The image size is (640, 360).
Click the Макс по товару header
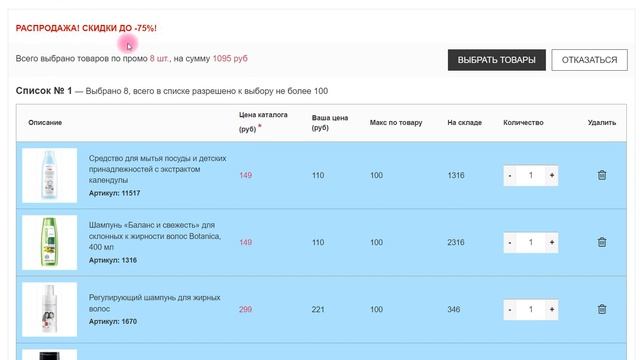click(396, 122)
